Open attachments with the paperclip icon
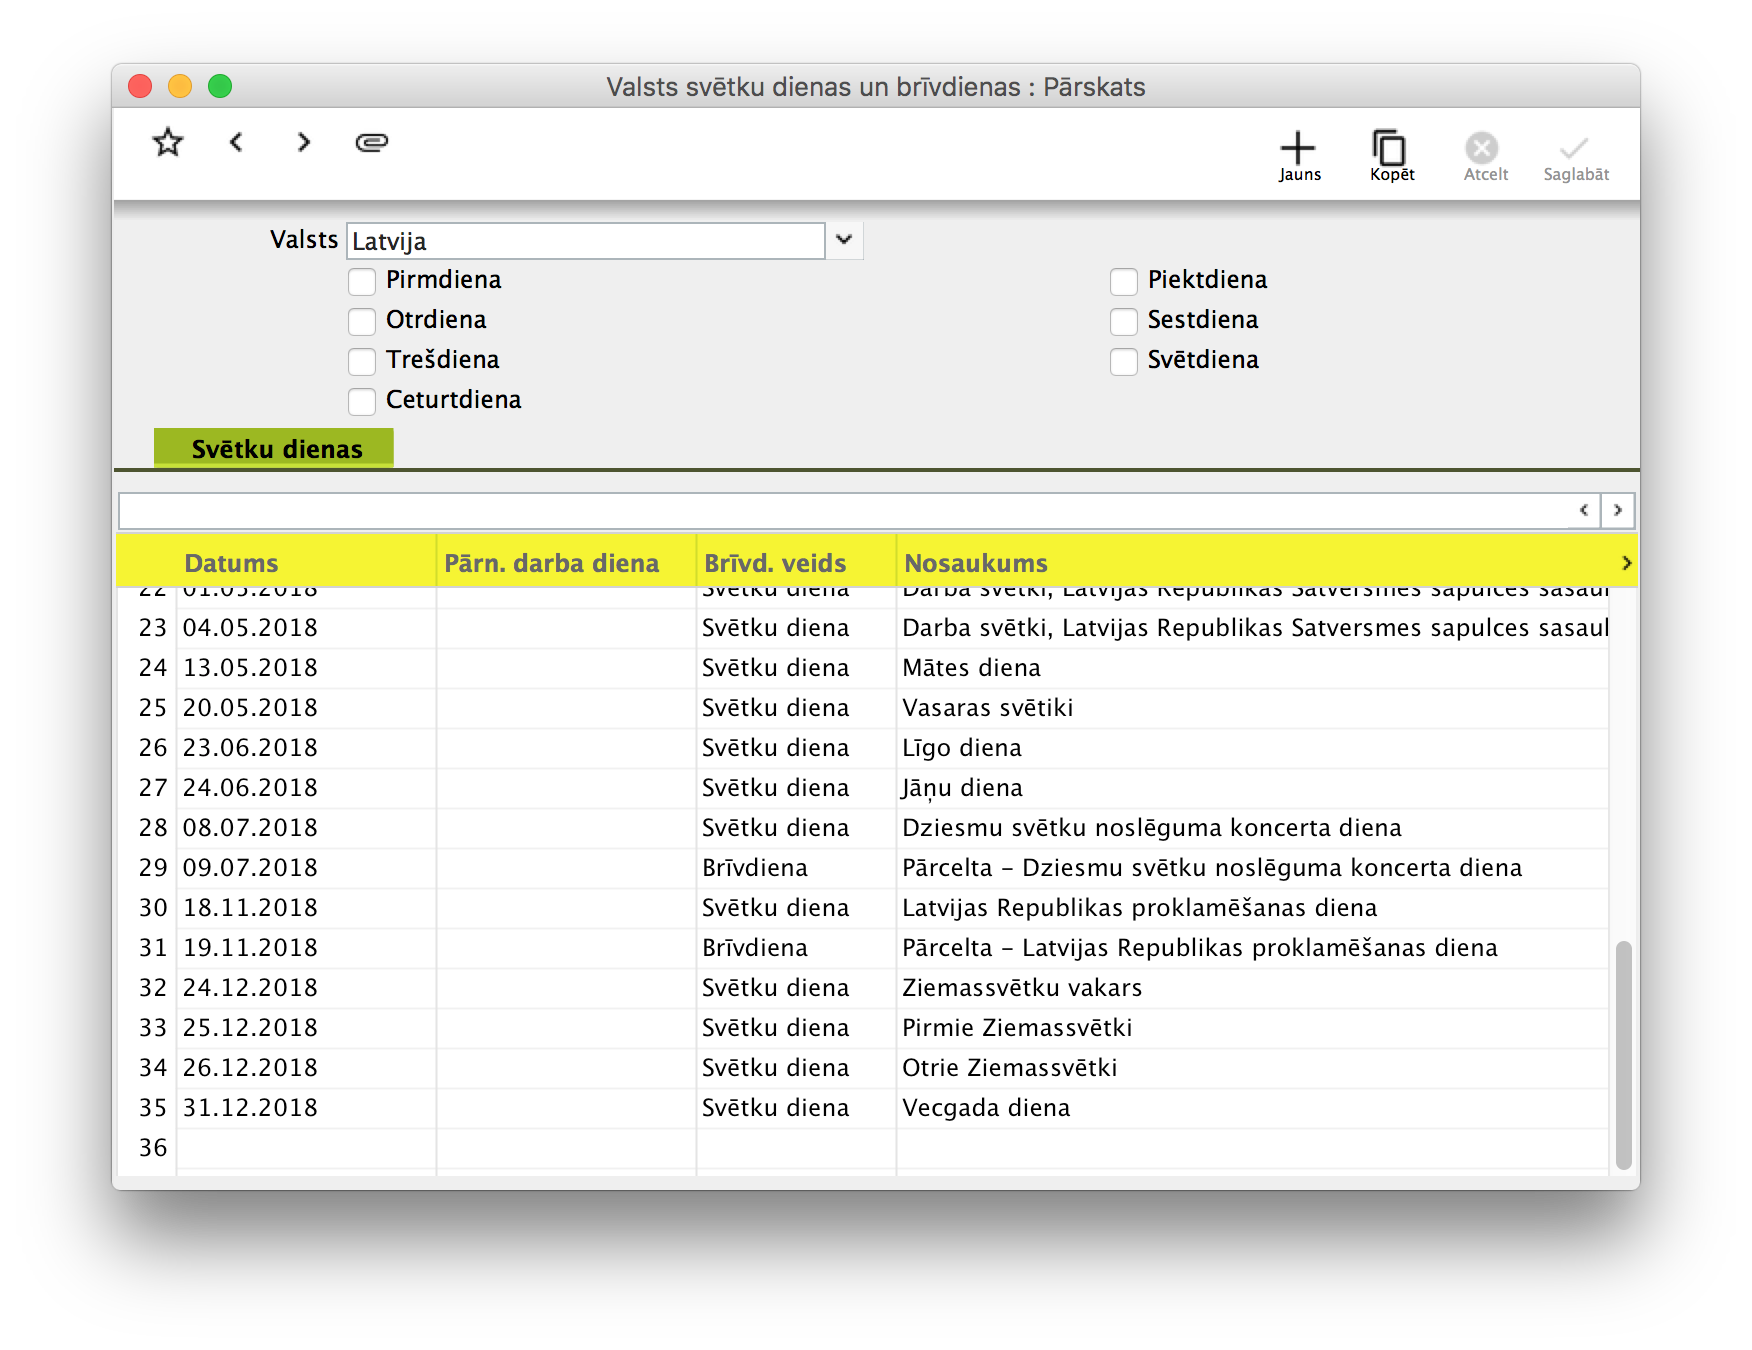Image resolution: width=1752 pixels, height=1350 pixels. 372,143
